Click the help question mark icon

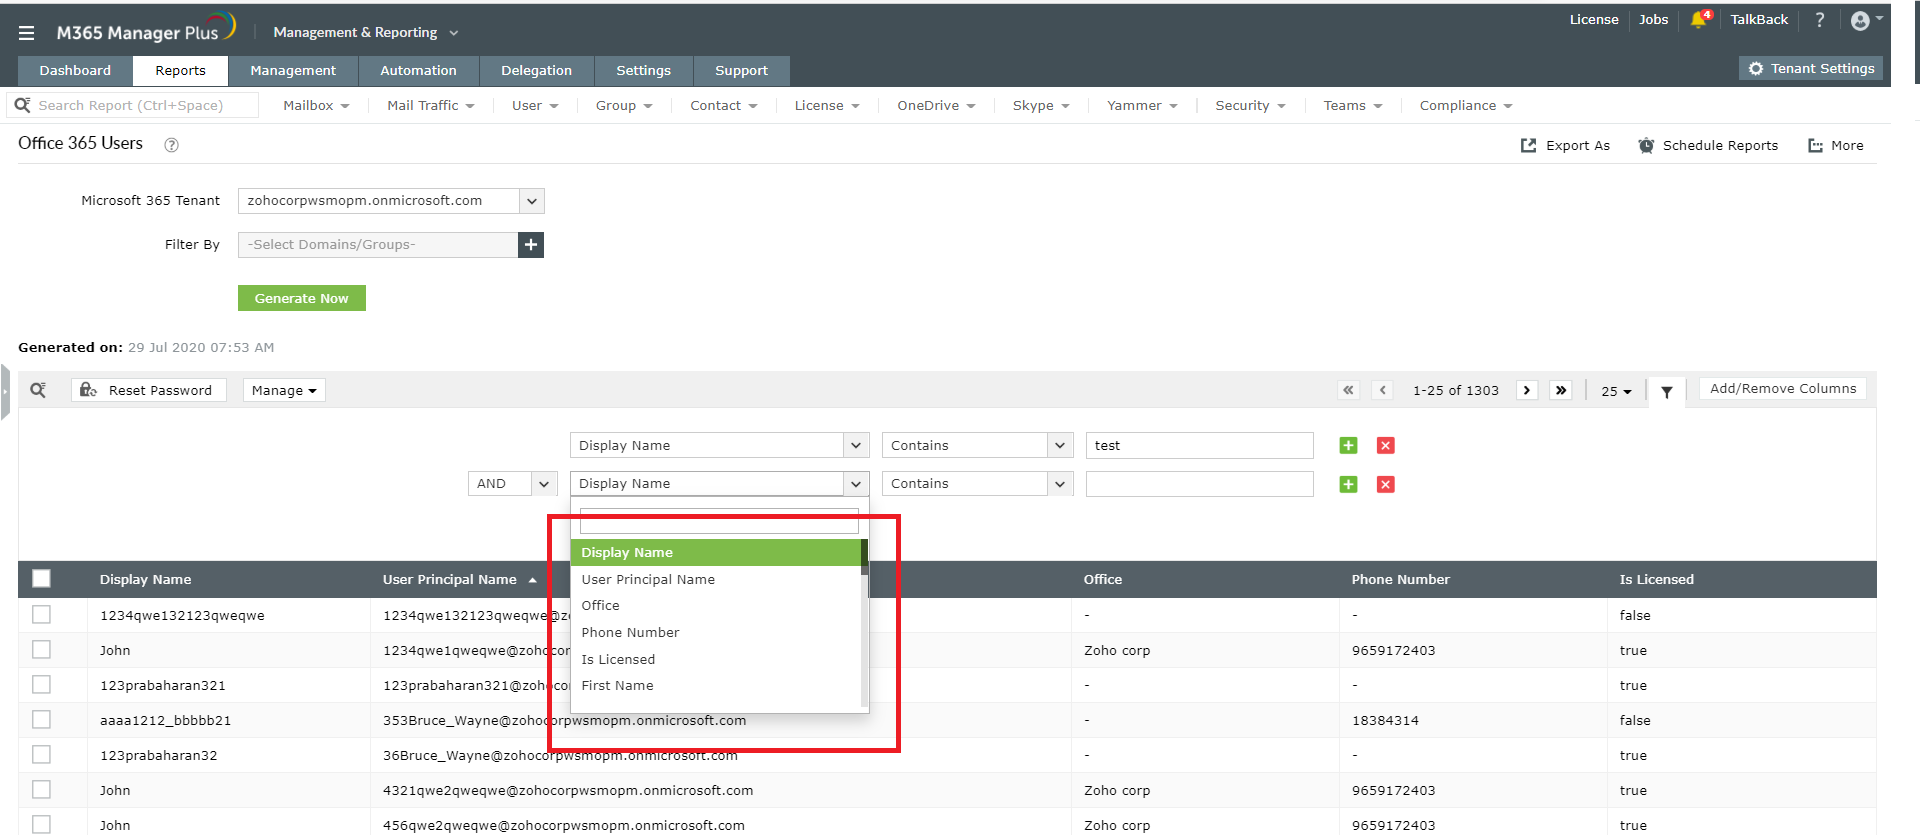click(x=1820, y=20)
